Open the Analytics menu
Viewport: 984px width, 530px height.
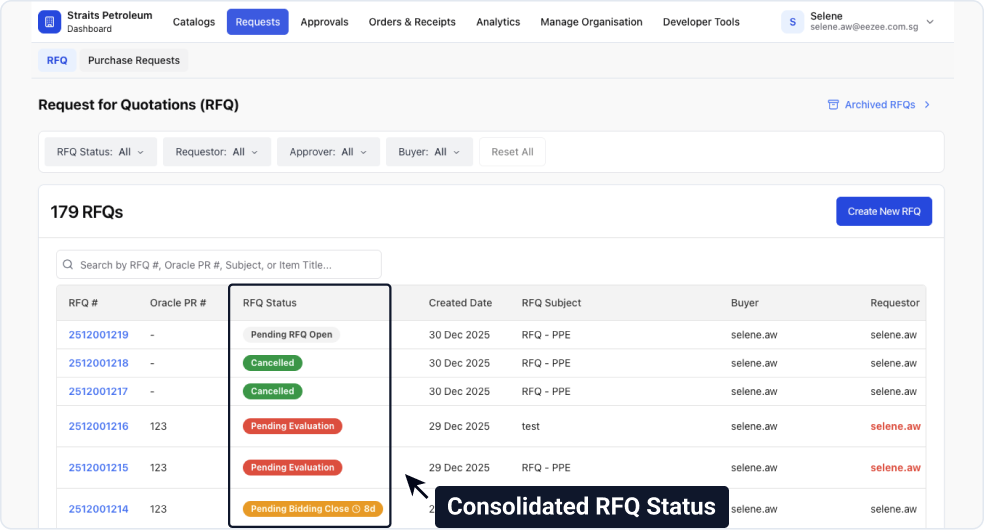coord(498,22)
